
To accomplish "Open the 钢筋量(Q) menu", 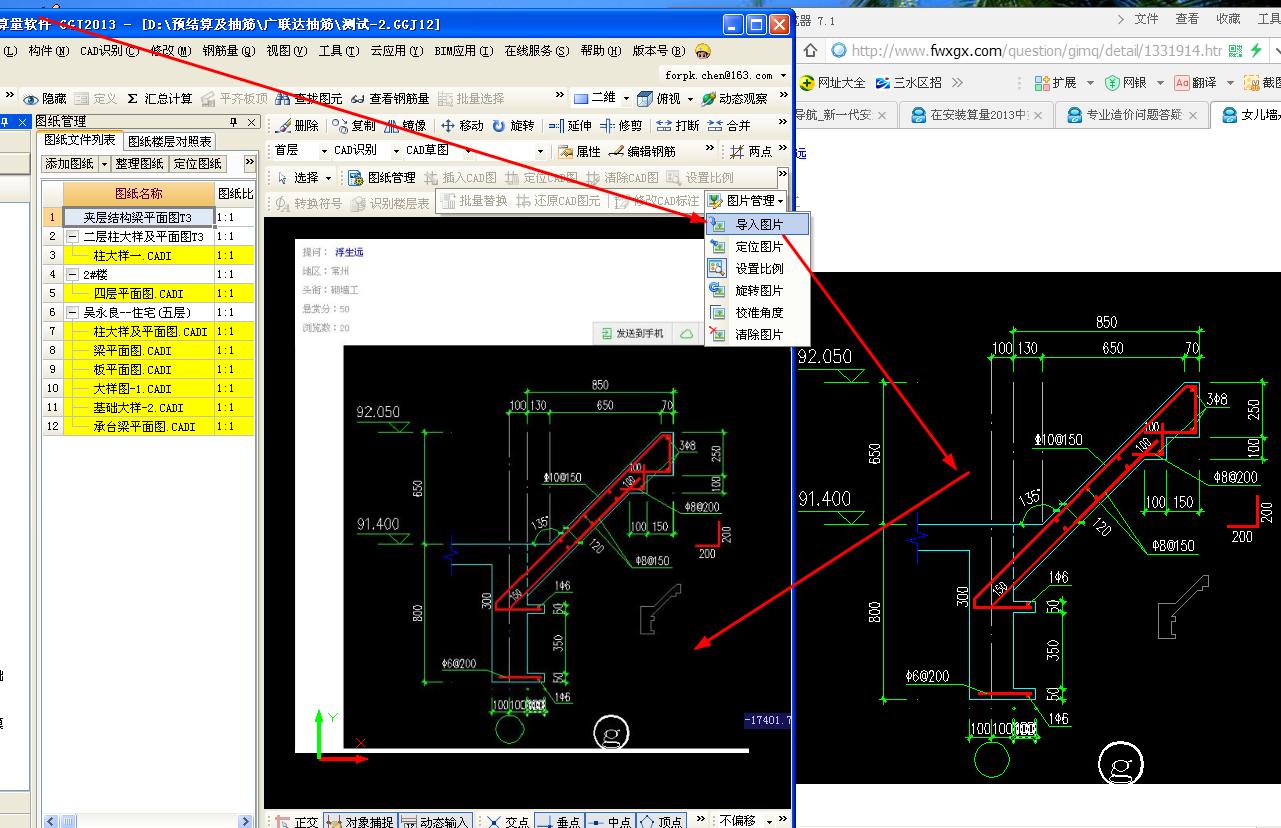I will (x=228, y=51).
